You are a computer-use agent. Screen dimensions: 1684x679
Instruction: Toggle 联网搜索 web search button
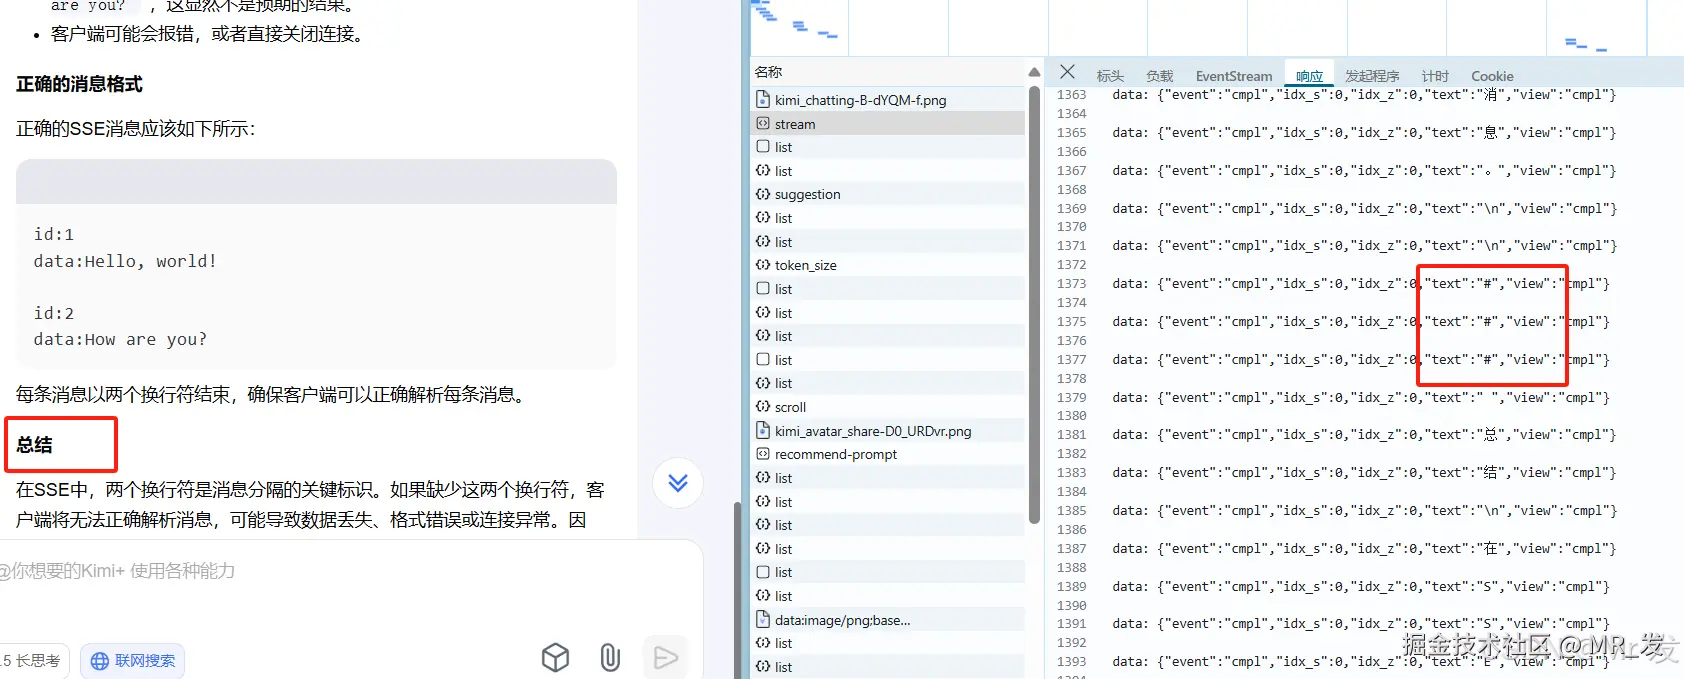click(133, 661)
